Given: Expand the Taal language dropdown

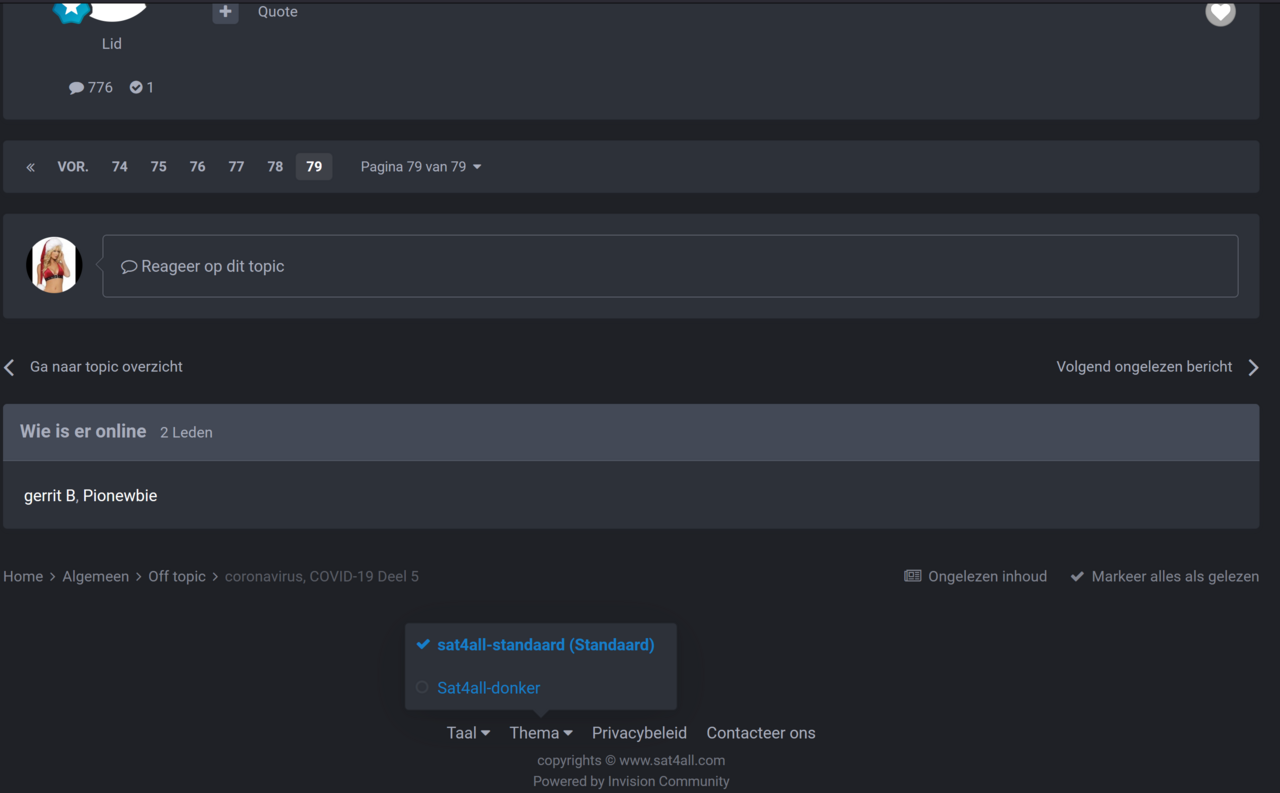Looking at the screenshot, I should (468, 733).
